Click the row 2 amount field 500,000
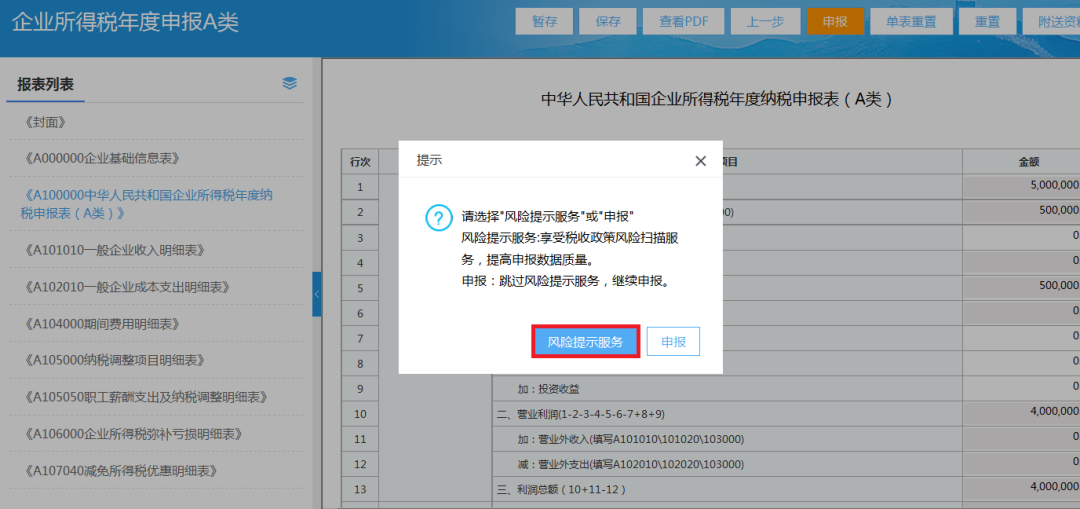 (x=1021, y=211)
